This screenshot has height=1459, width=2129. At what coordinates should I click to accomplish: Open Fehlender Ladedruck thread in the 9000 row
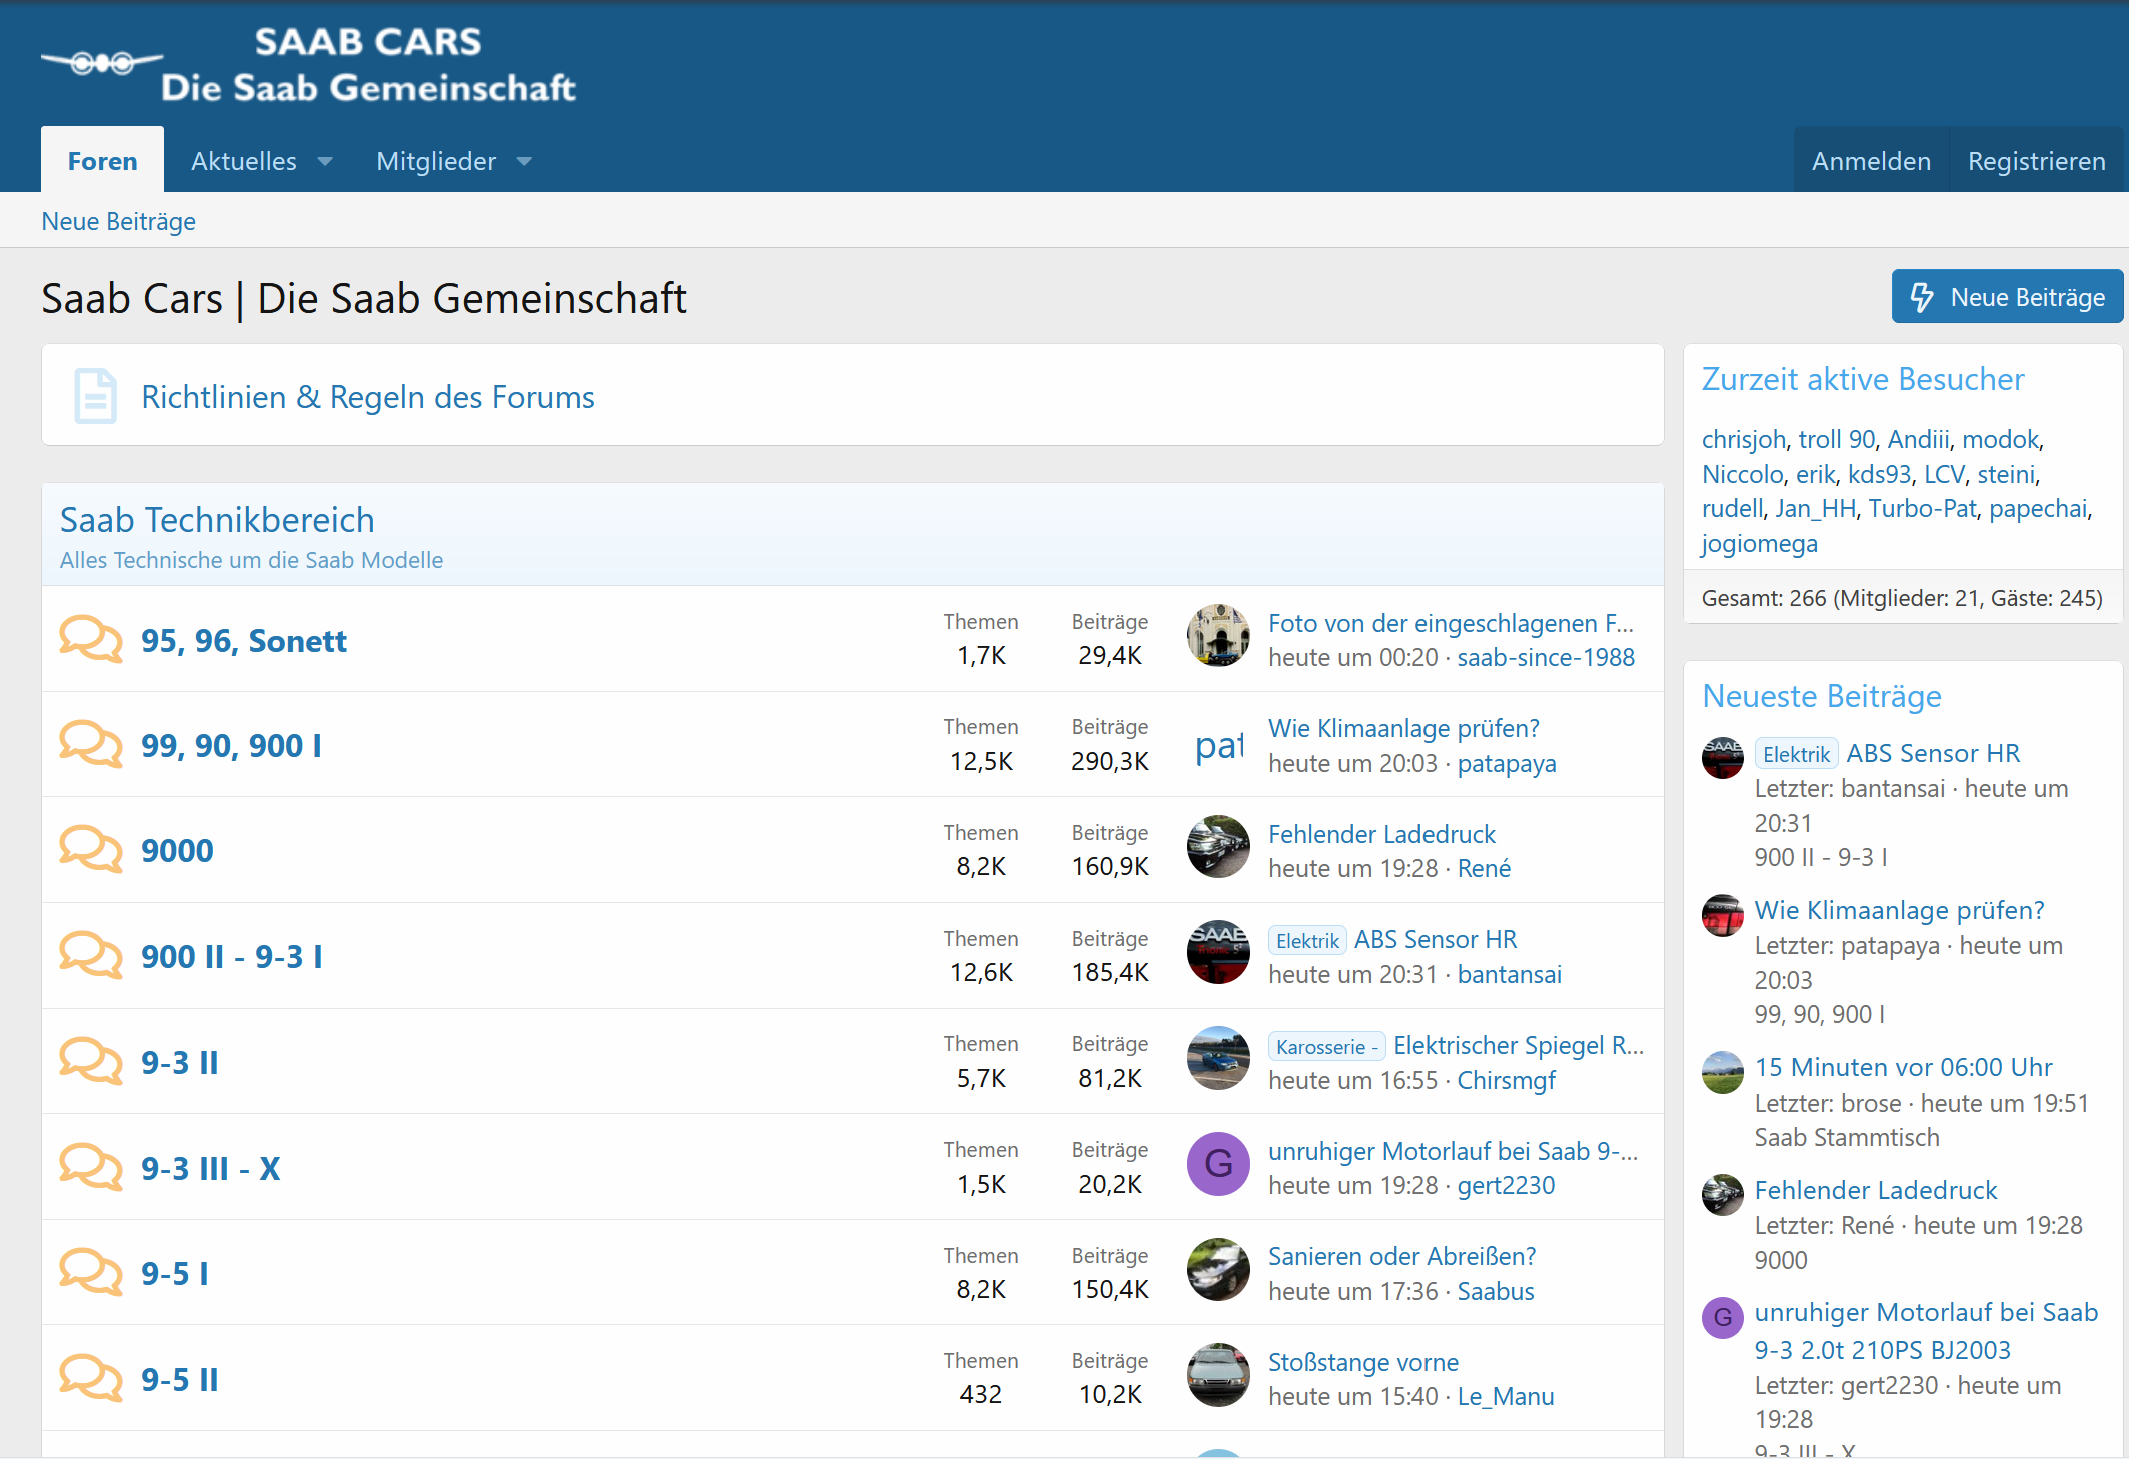tap(1382, 834)
